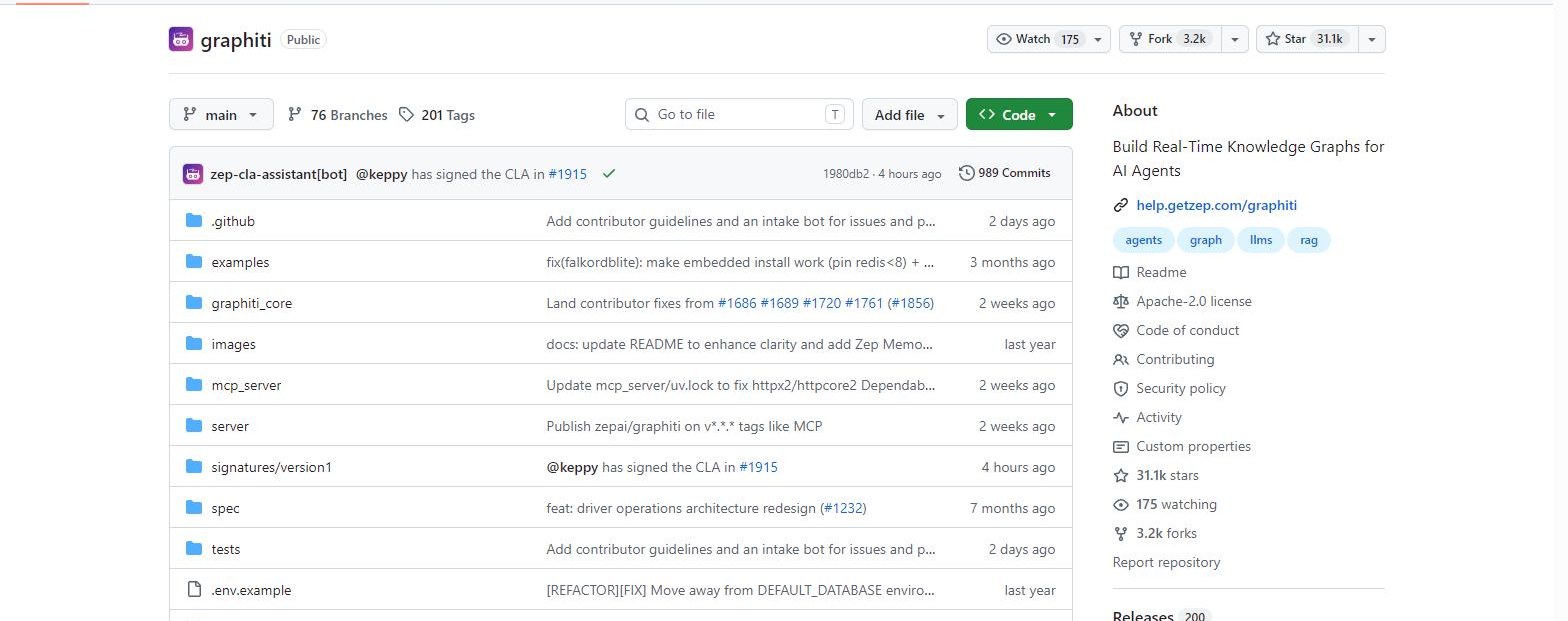Open the signatures/version1 folder name

(271, 467)
